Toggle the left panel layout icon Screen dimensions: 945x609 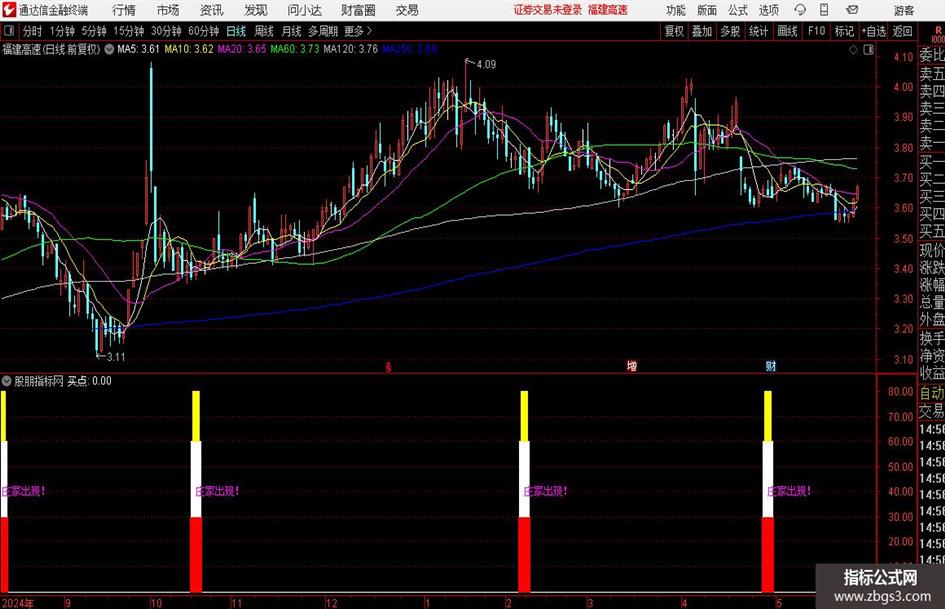pyautogui.click(x=8, y=31)
